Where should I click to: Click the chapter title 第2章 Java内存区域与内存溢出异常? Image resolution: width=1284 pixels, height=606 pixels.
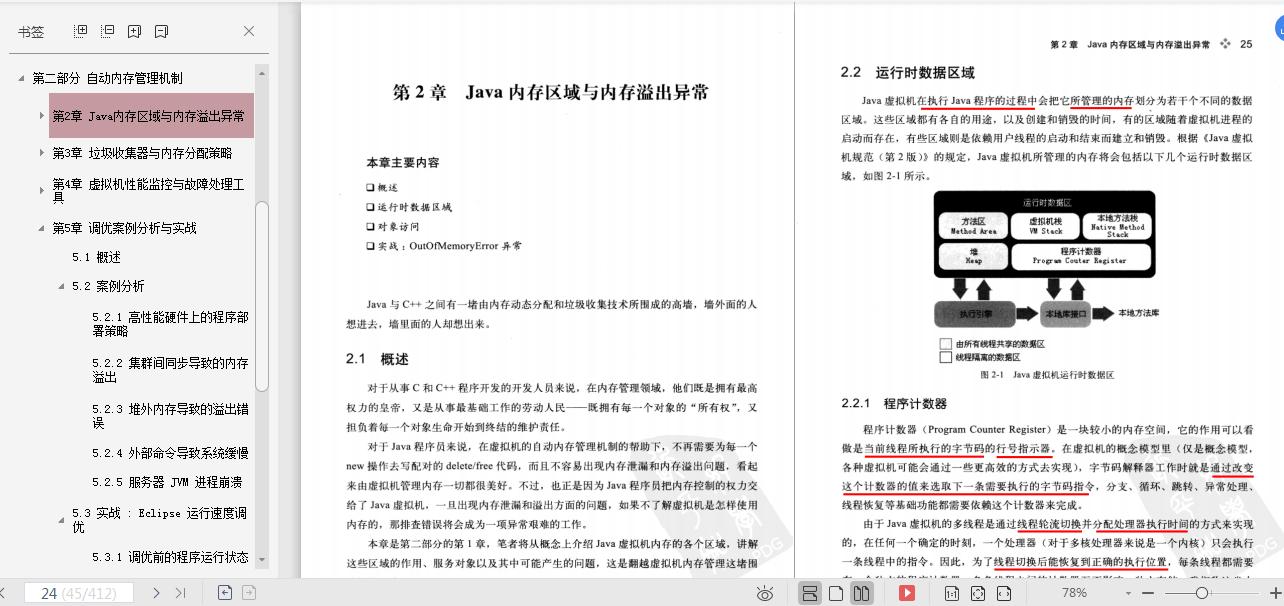(551, 92)
